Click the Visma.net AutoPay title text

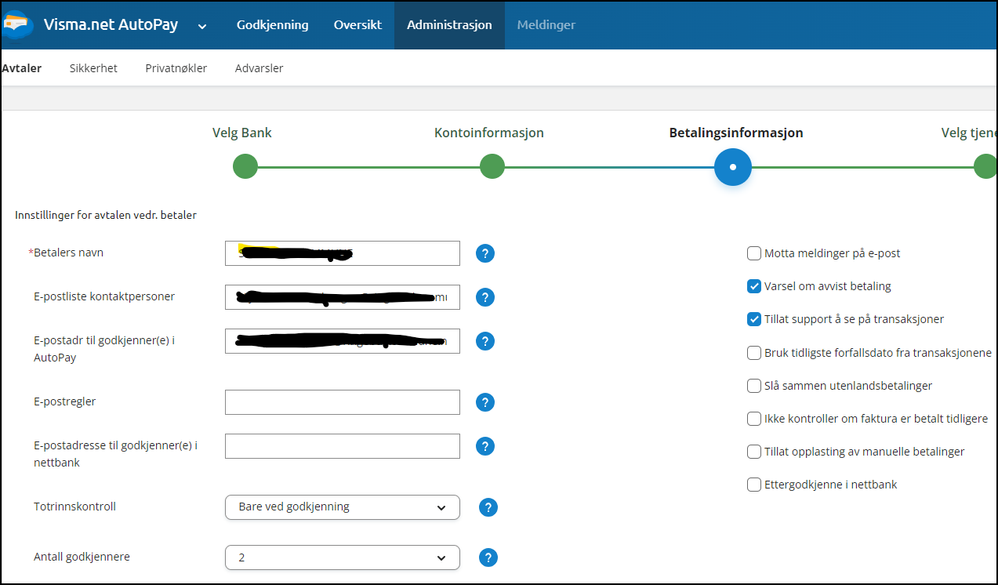(111, 25)
